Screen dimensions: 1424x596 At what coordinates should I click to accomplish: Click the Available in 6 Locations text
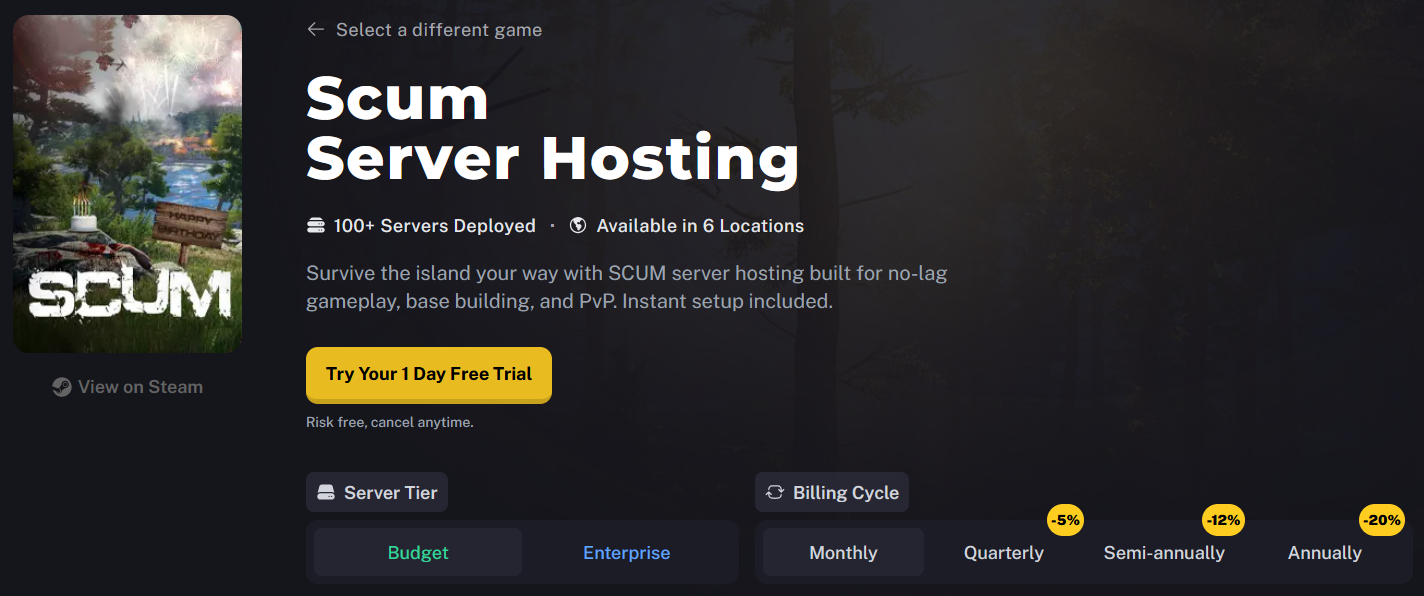(700, 226)
